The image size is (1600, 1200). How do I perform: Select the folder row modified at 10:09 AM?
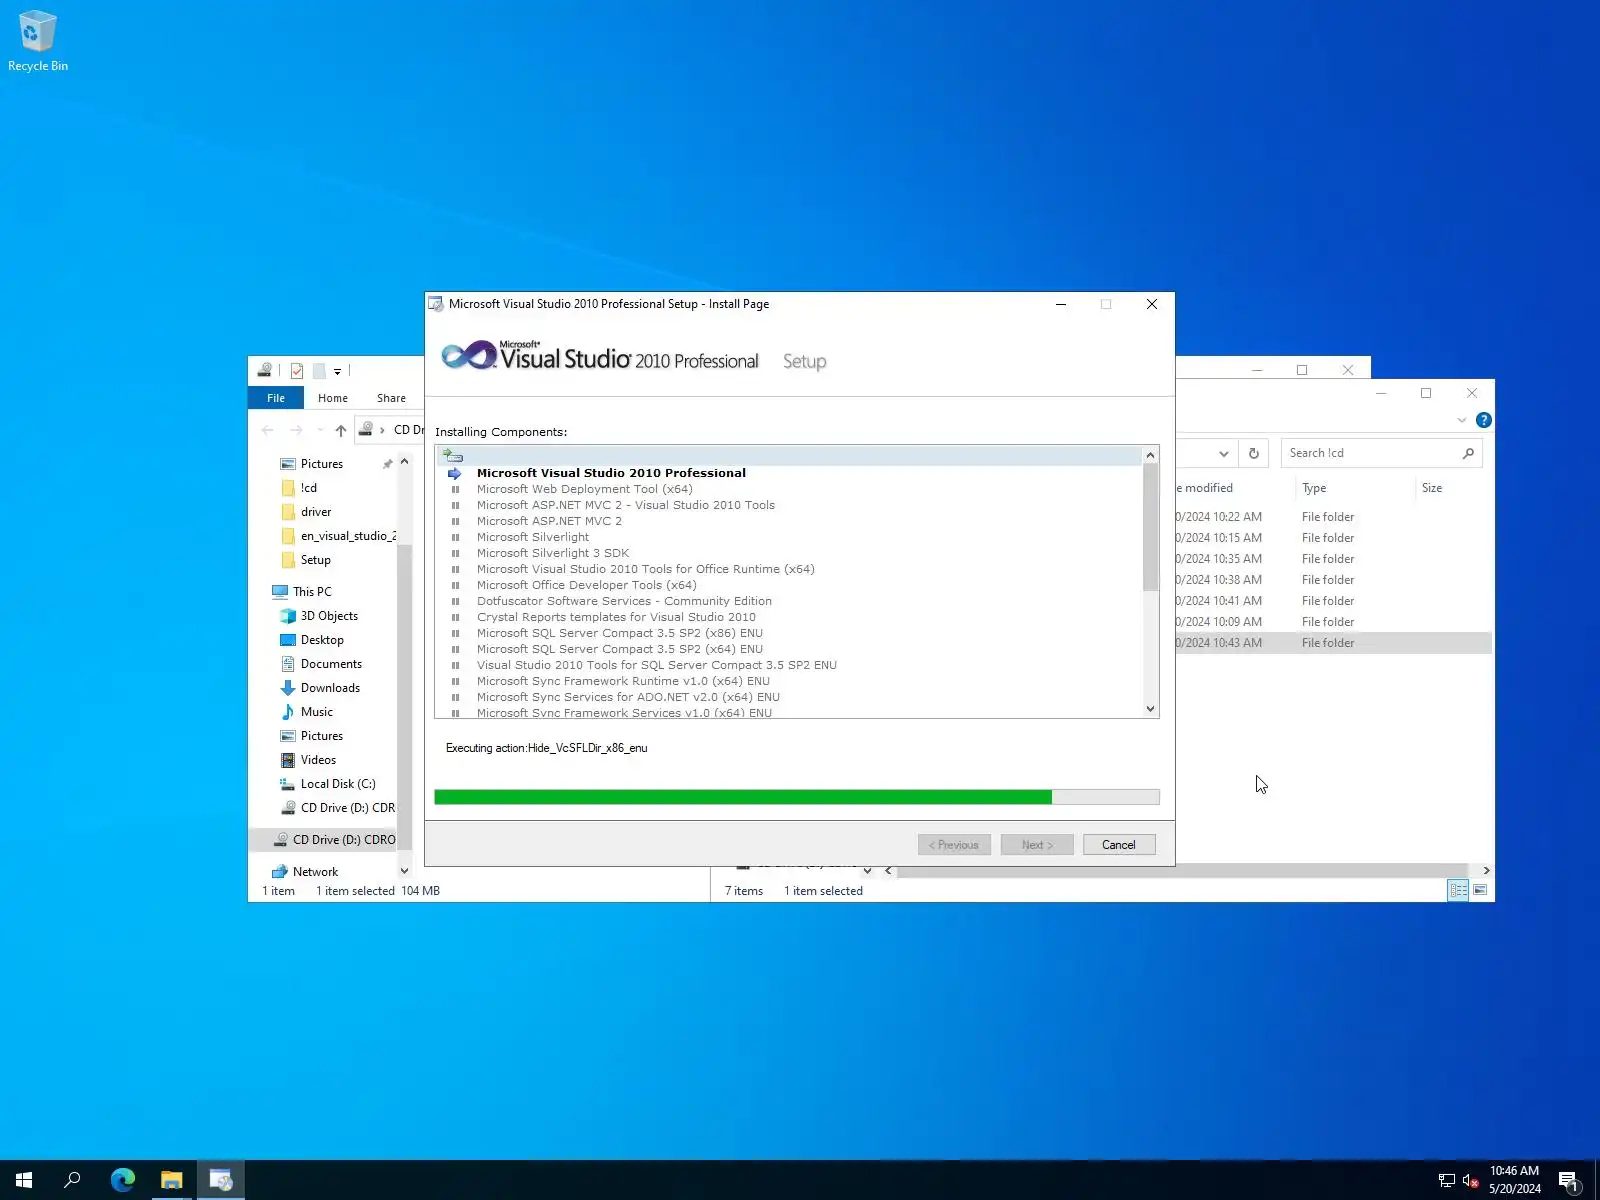1333,622
